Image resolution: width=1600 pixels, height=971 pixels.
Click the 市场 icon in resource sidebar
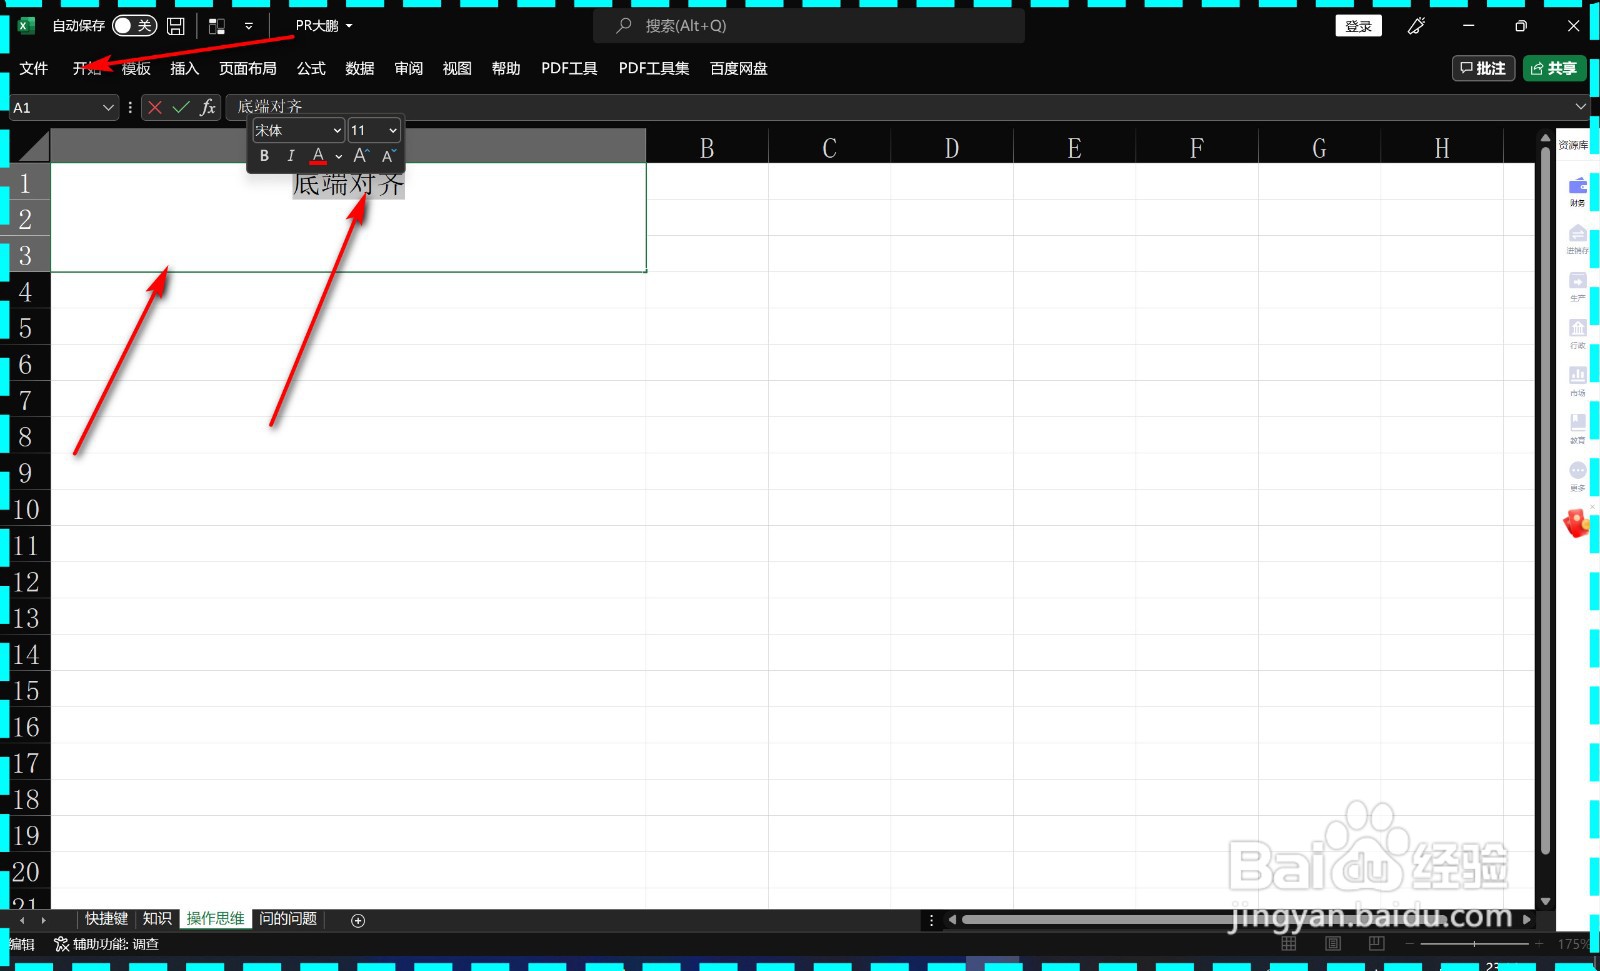[x=1577, y=380]
